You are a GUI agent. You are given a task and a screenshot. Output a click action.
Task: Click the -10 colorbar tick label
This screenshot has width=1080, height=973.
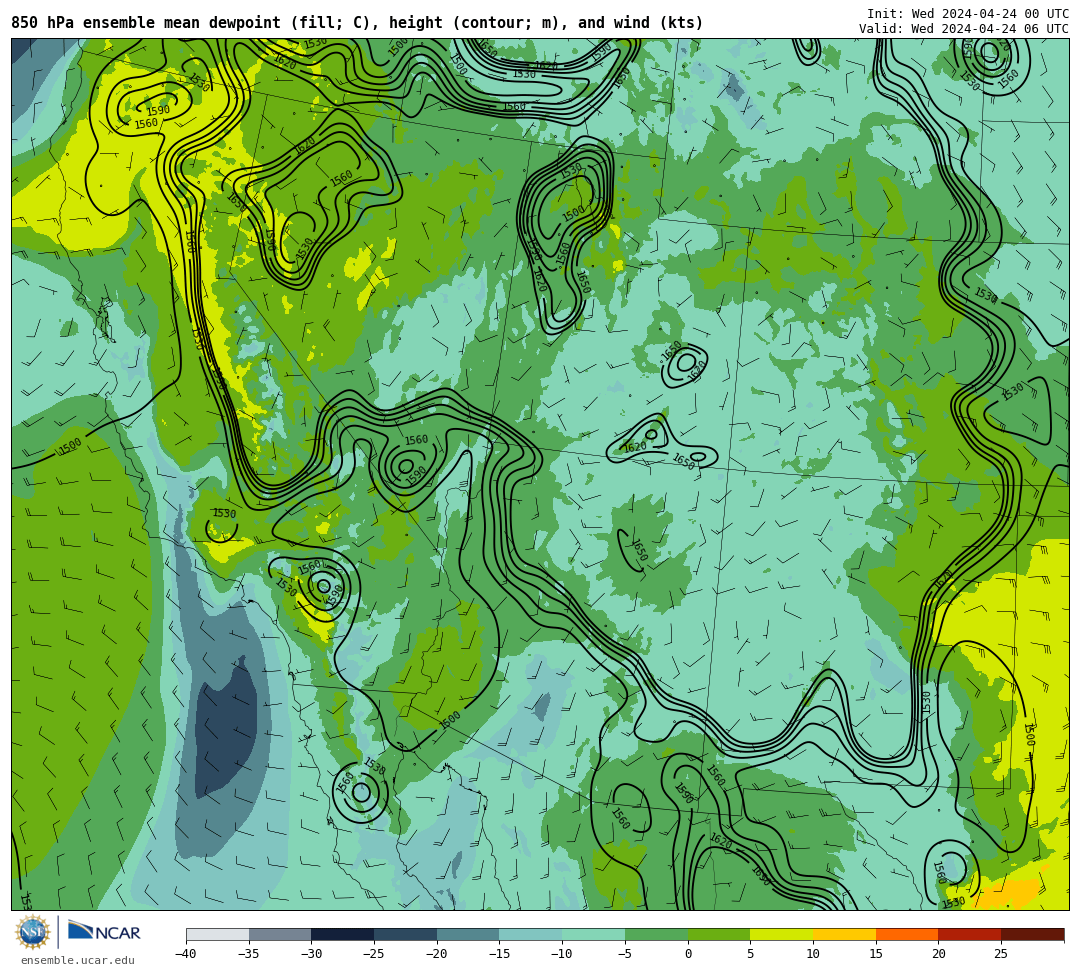[x=561, y=954]
